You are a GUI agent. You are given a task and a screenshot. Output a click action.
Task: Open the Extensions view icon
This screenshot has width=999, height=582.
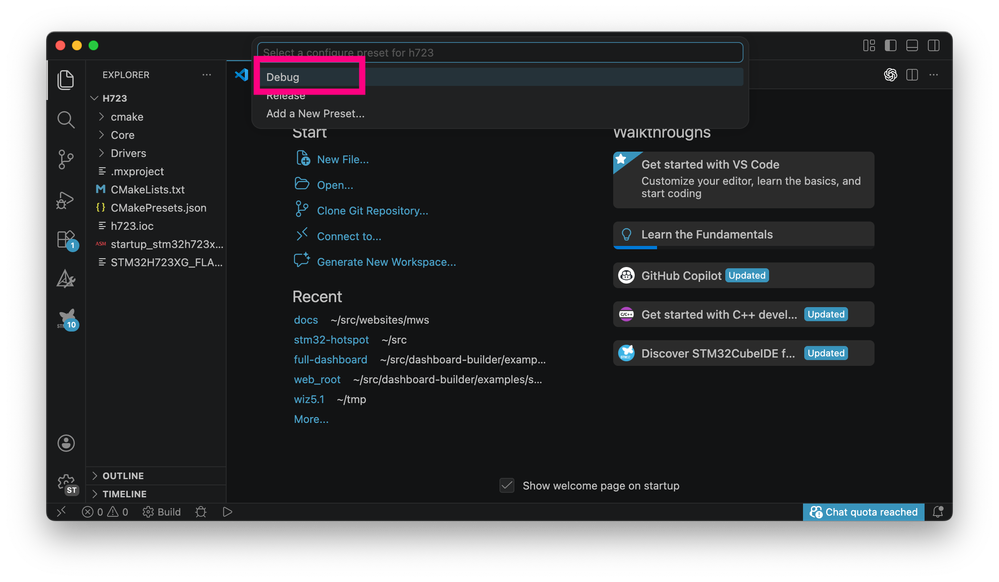coord(66,240)
